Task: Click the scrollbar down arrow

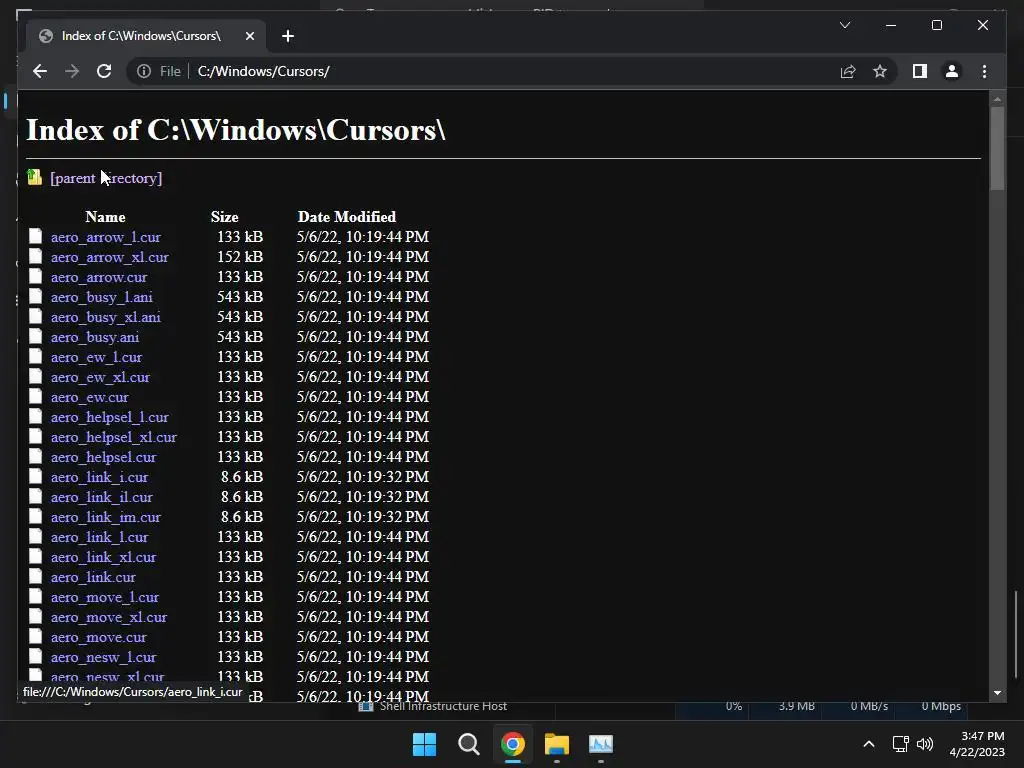Action: pyautogui.click(x=997, y=693)
